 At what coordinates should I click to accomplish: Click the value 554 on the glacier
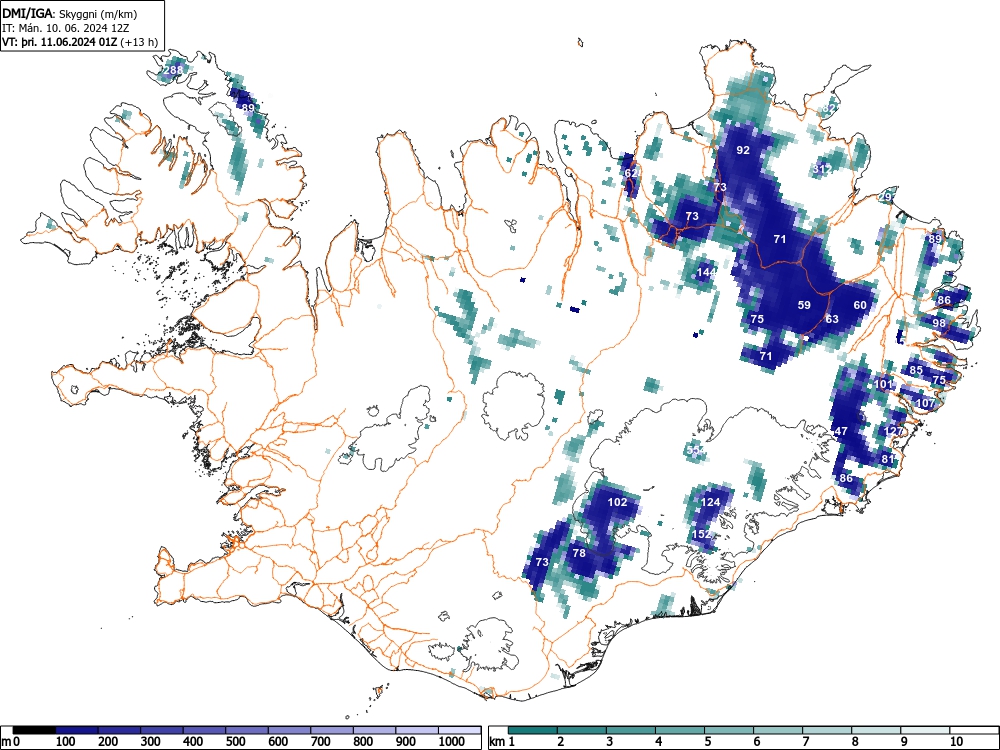tap(696, 450)
